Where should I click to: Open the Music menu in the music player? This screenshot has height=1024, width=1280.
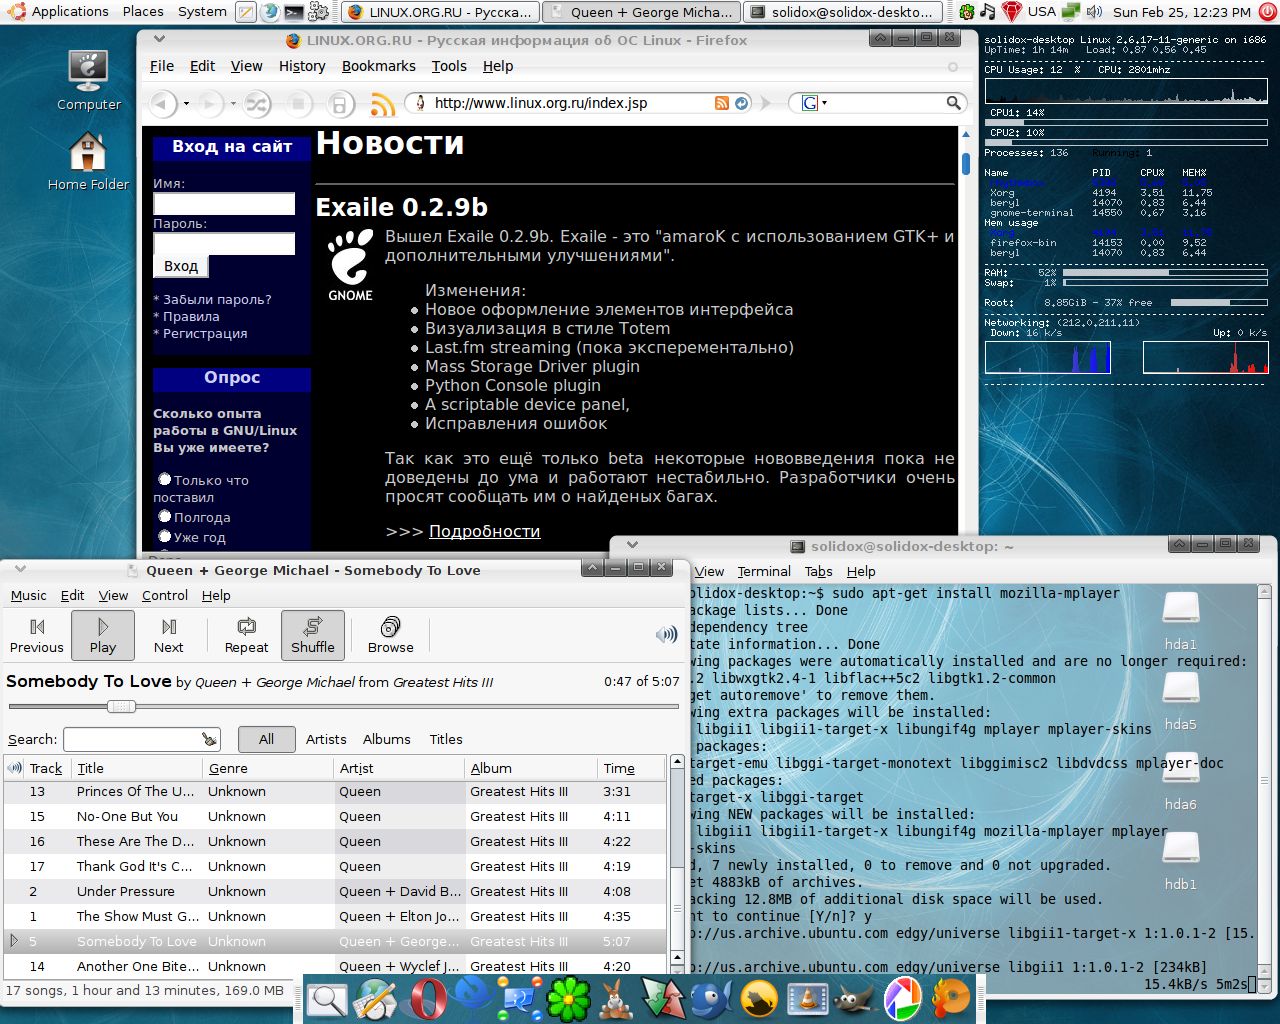(28, 595)
